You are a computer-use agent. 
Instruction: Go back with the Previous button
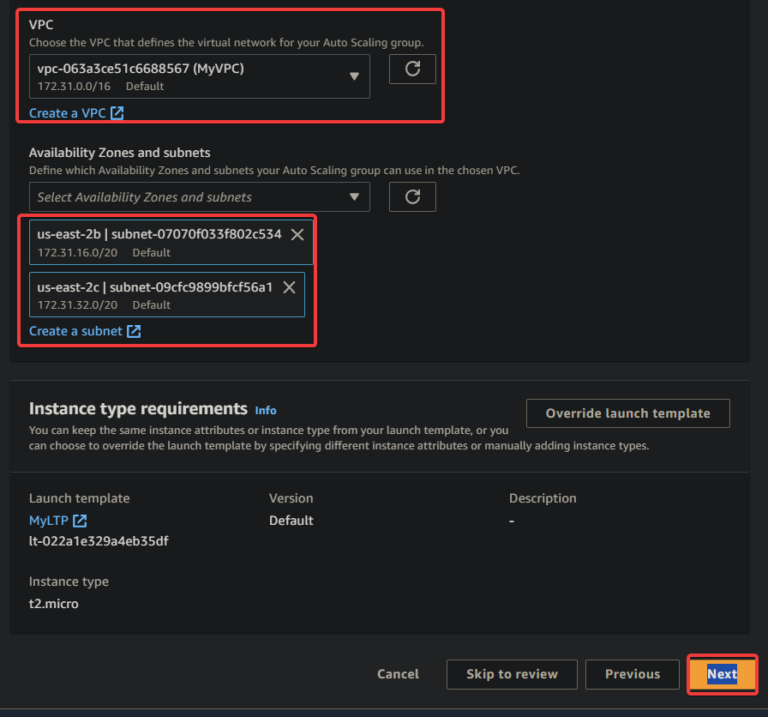632,674
